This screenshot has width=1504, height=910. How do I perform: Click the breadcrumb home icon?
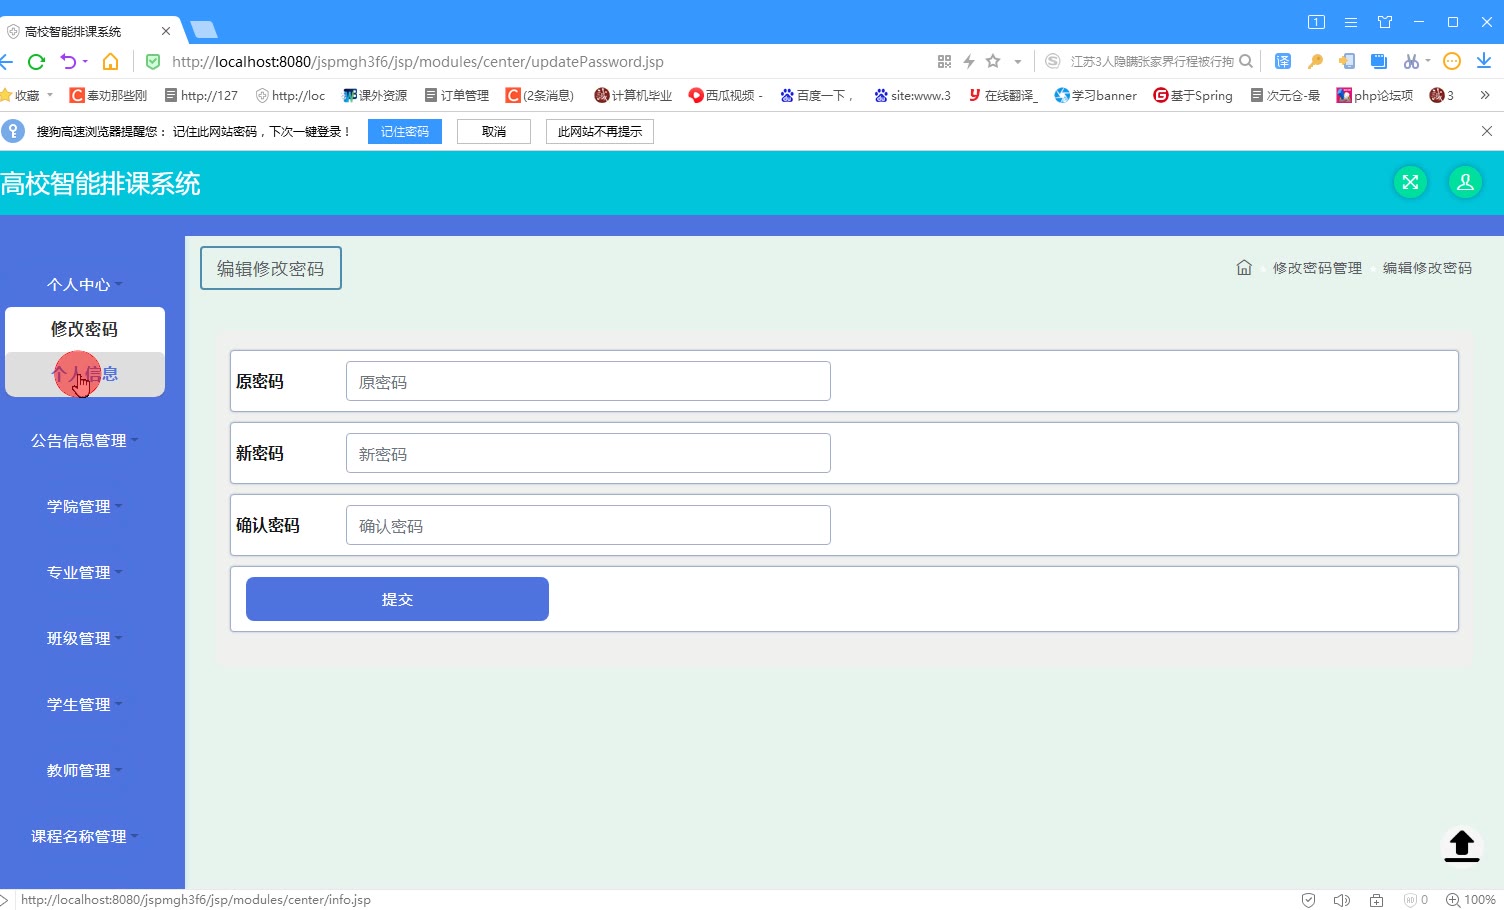click(1244, 267)
